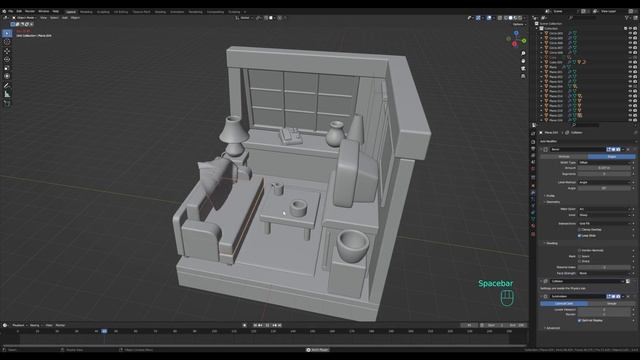Click Levels Viewport value slider
This screenshot has height=360, width=640.
tap(604, 309)
